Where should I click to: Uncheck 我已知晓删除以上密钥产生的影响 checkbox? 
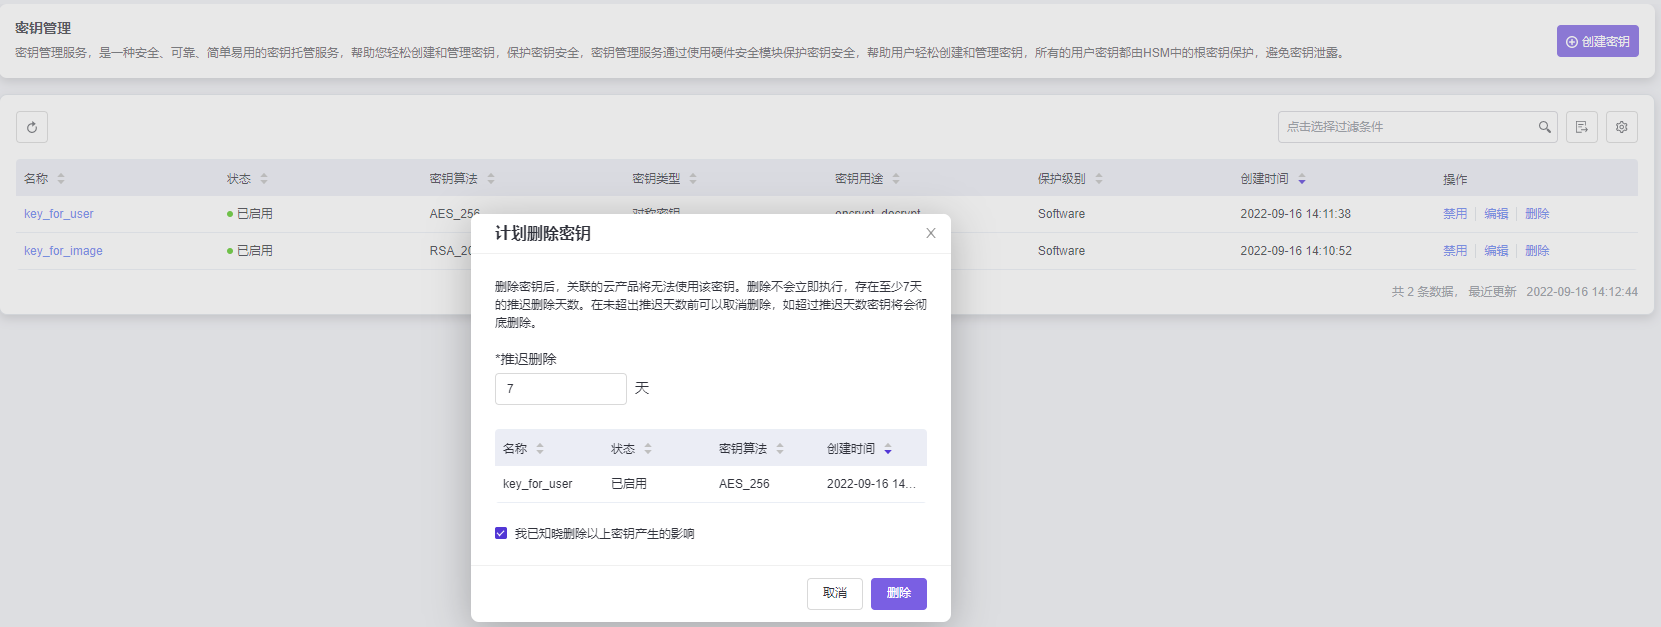[501, 533]
